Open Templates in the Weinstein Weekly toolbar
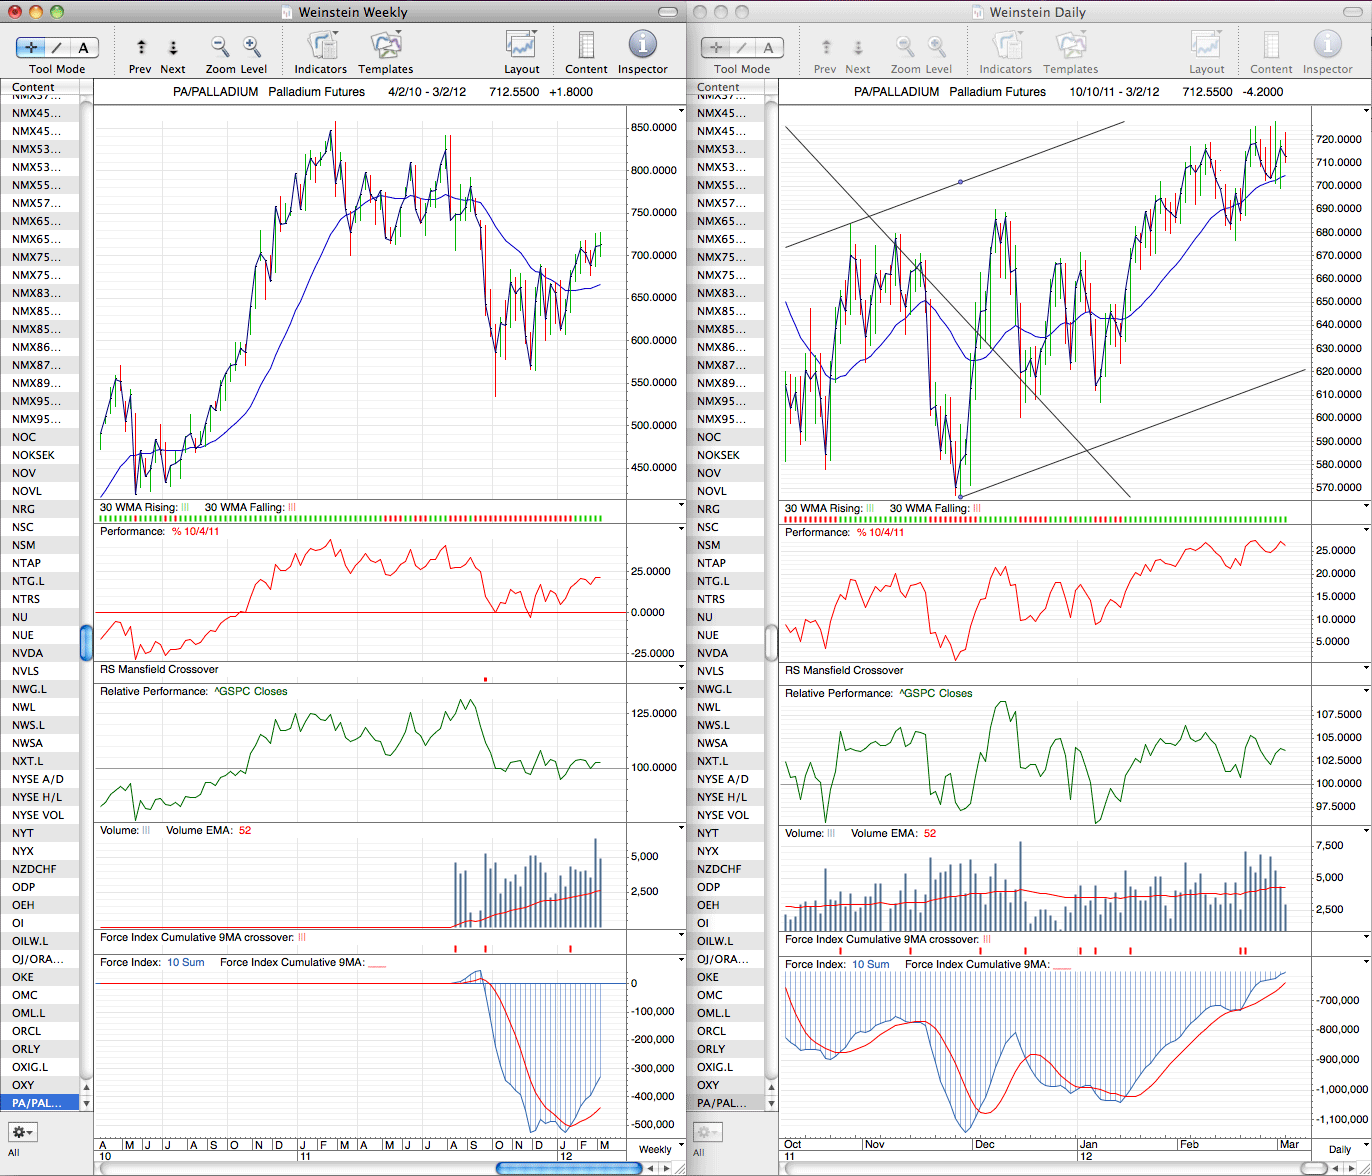 (386, 47)
